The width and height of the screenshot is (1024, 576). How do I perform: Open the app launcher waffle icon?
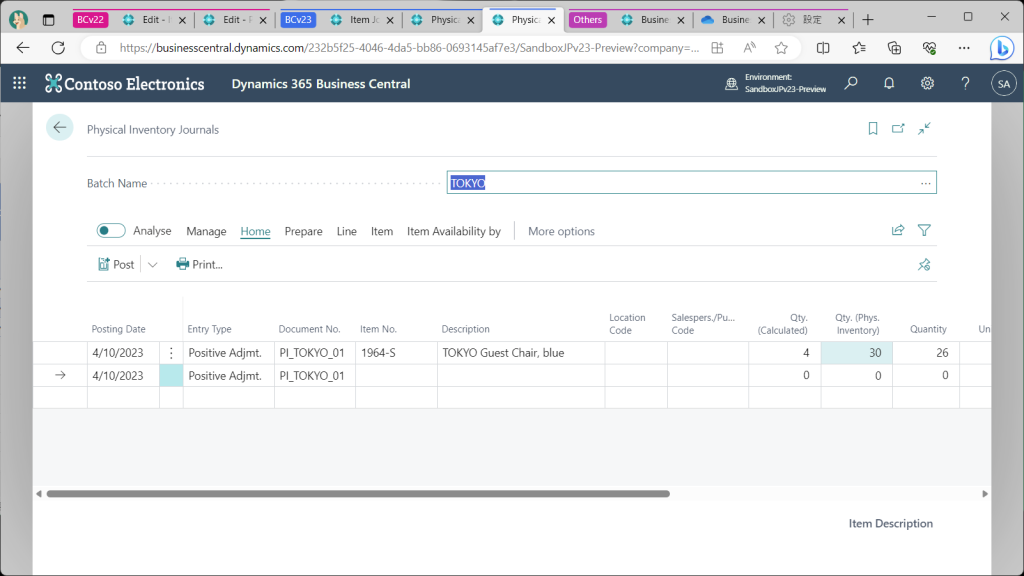(x=20, y=84)
